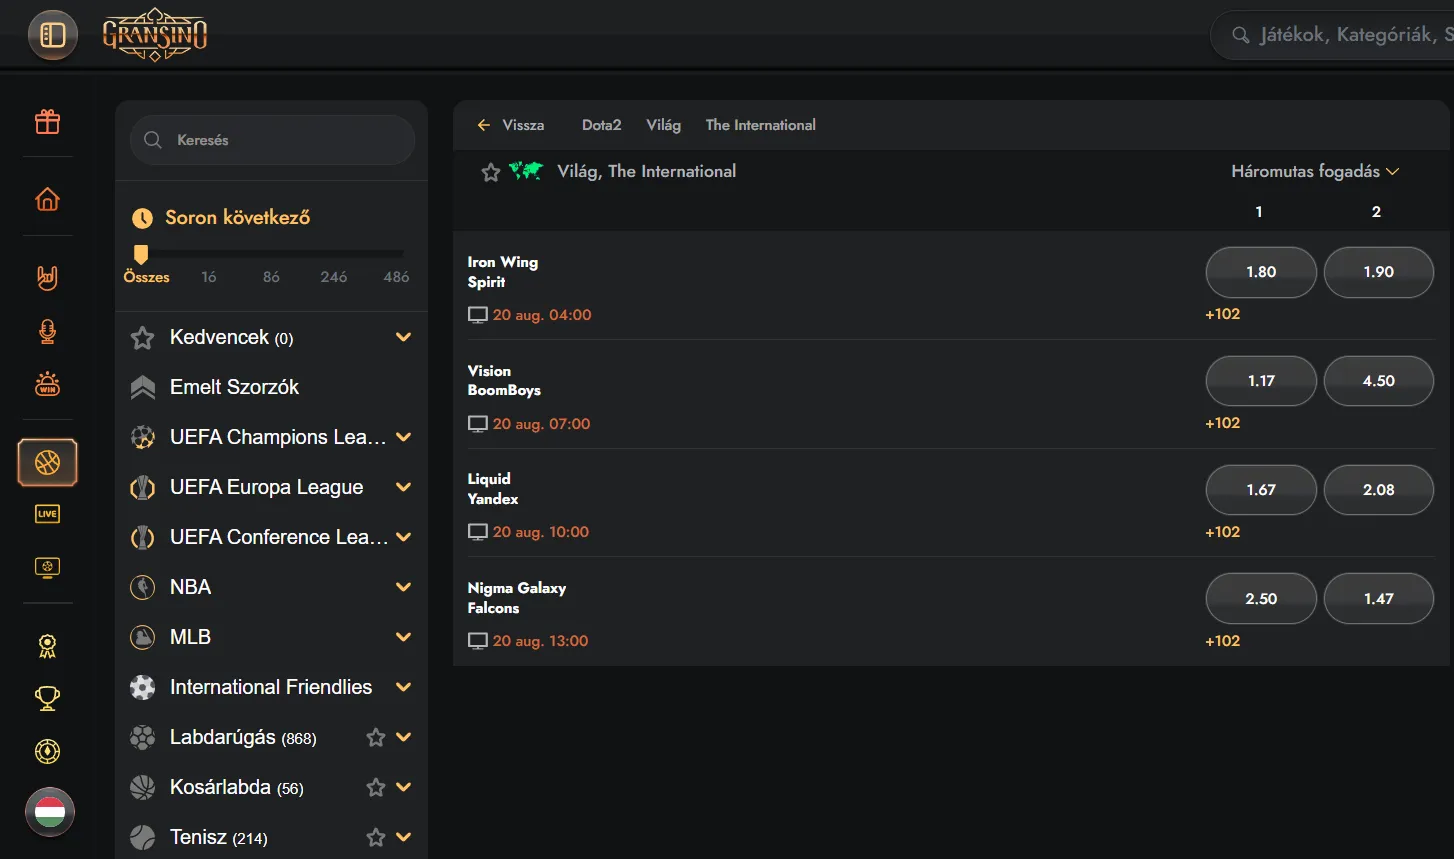Change language via Hungarian flag icon
Image resolution: width=1454 pixels, height=859 pixels.
coord(50,812)
